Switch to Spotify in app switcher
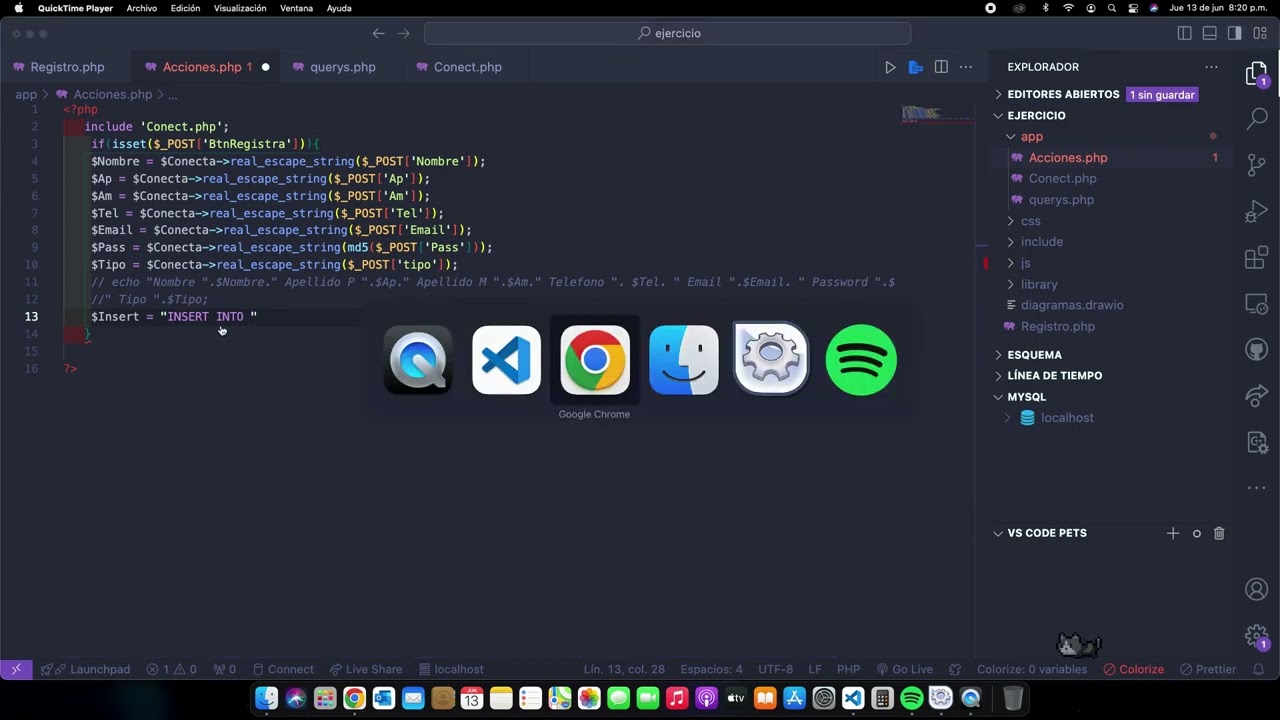This screenshot has width=1280, height=720. (861, 360)
